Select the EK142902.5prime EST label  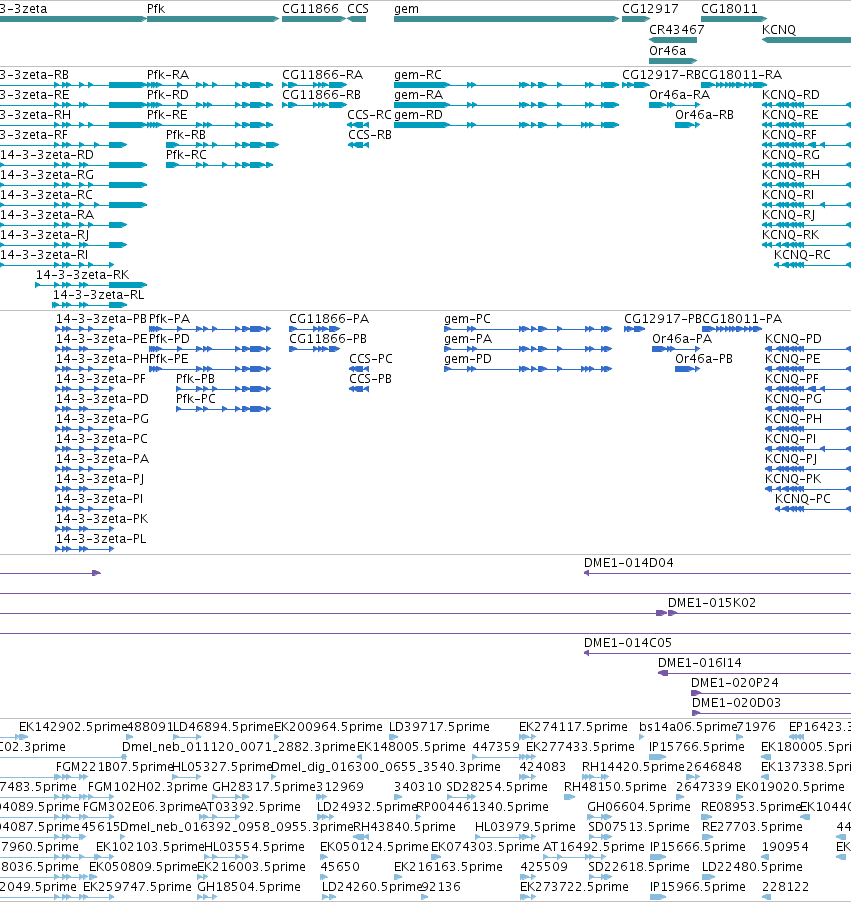[x=72, y=727]
